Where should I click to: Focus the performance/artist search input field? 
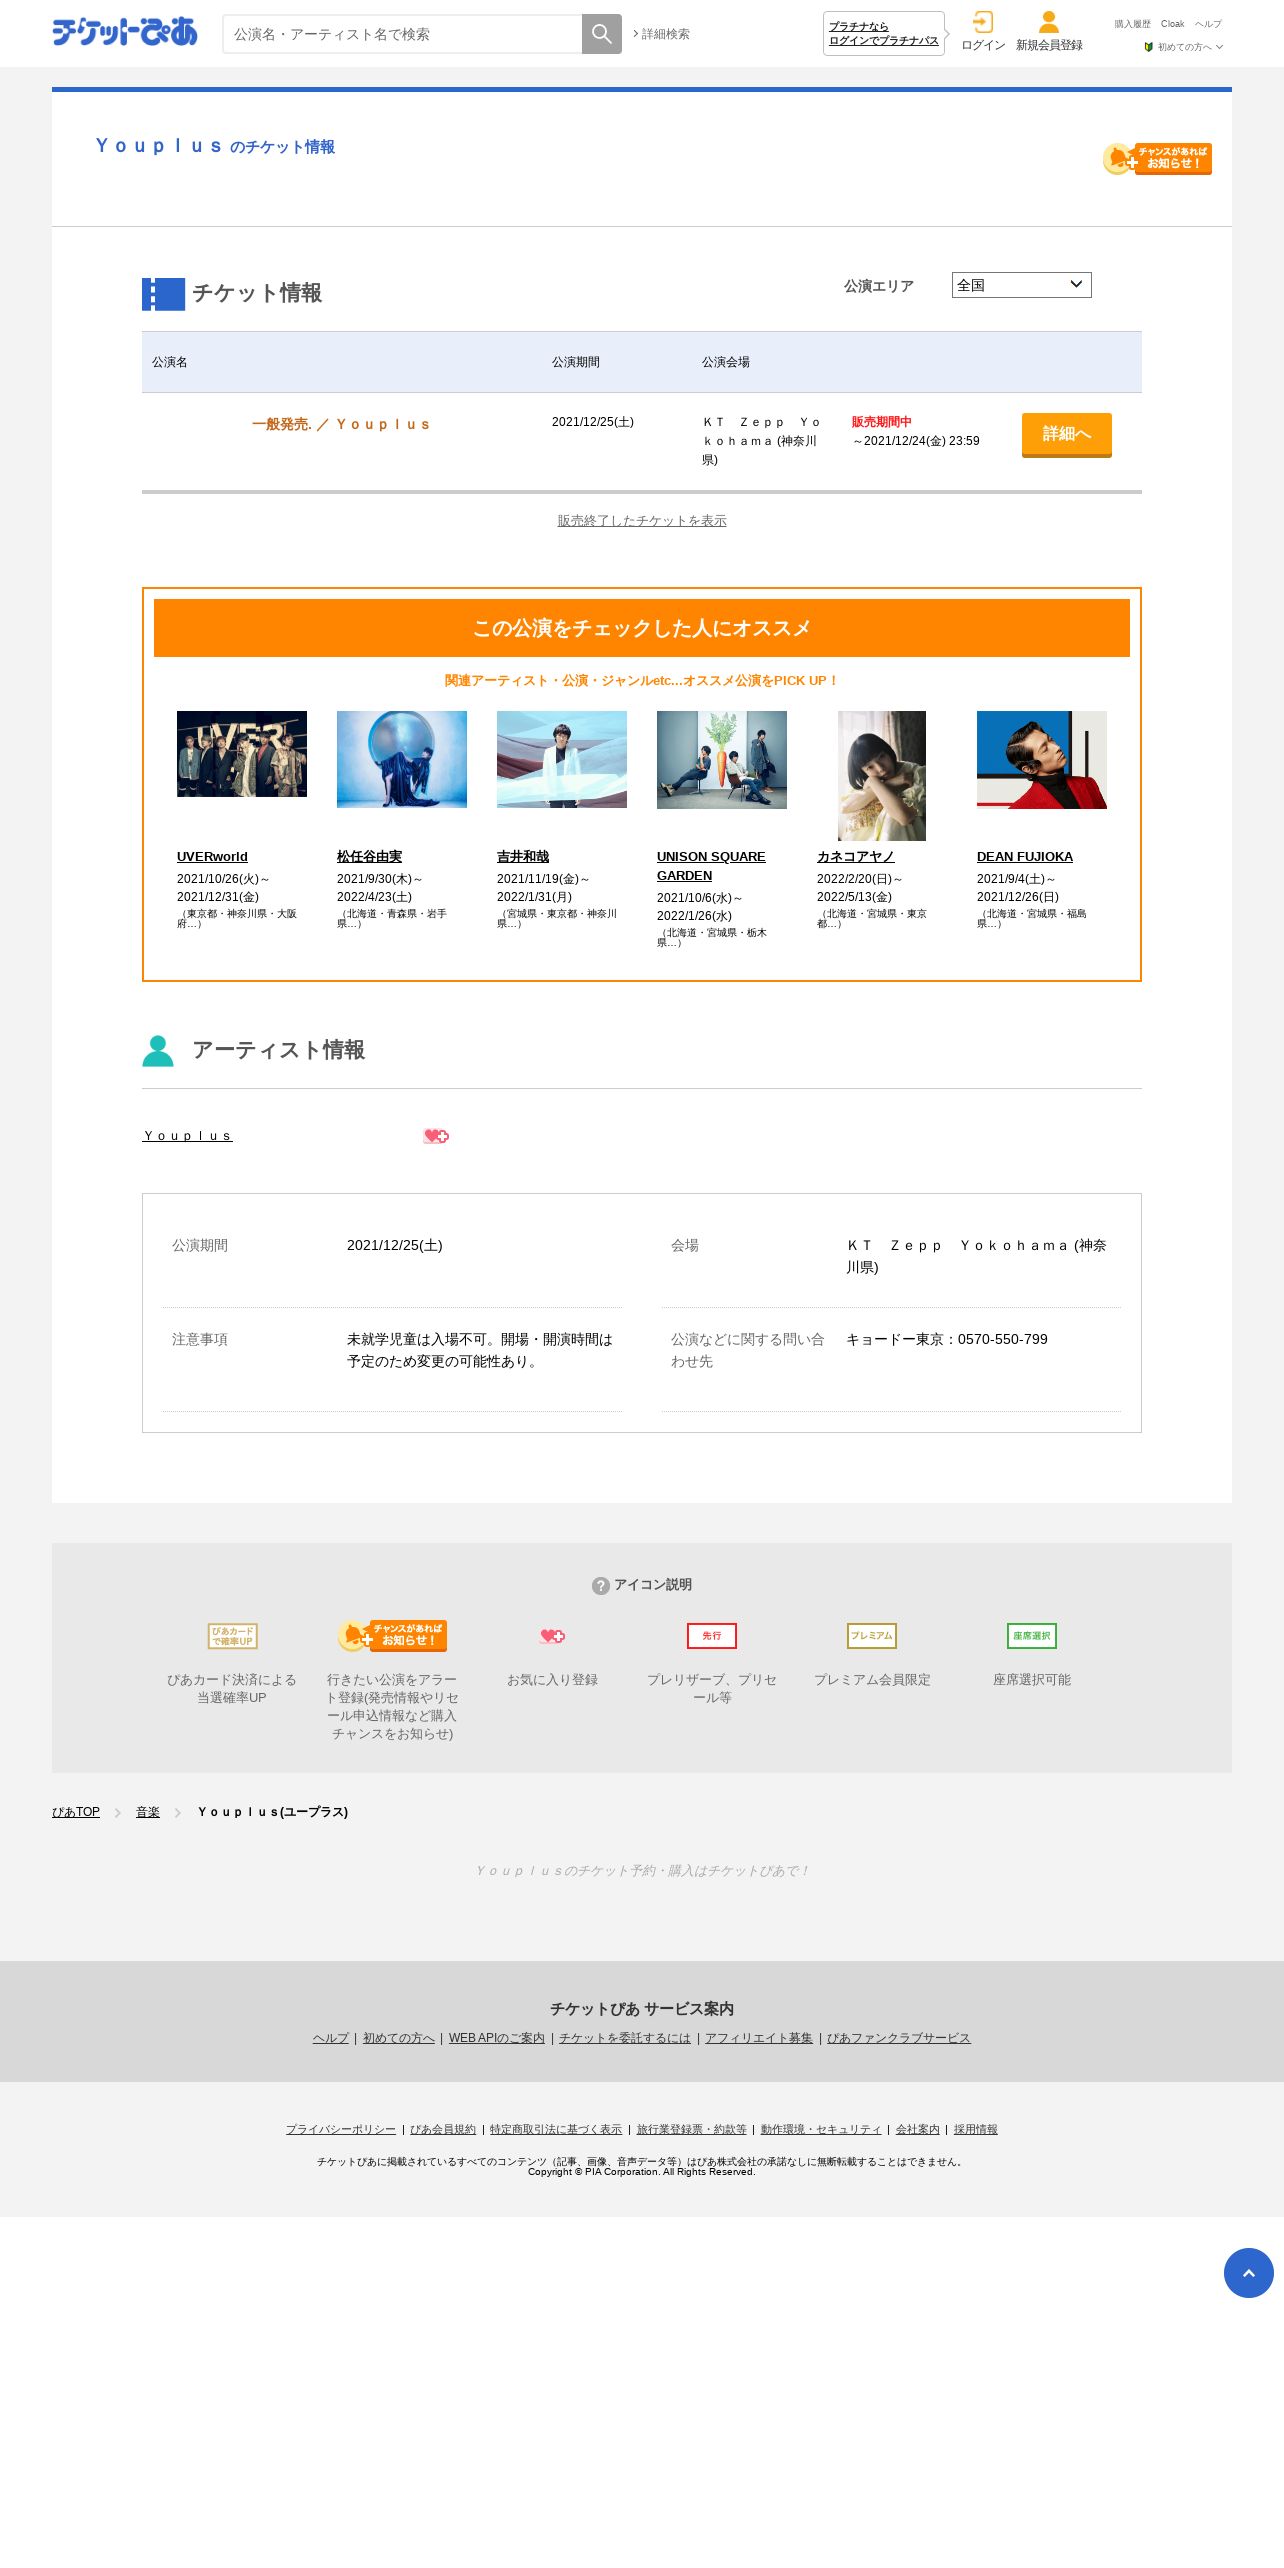[402, 34]
